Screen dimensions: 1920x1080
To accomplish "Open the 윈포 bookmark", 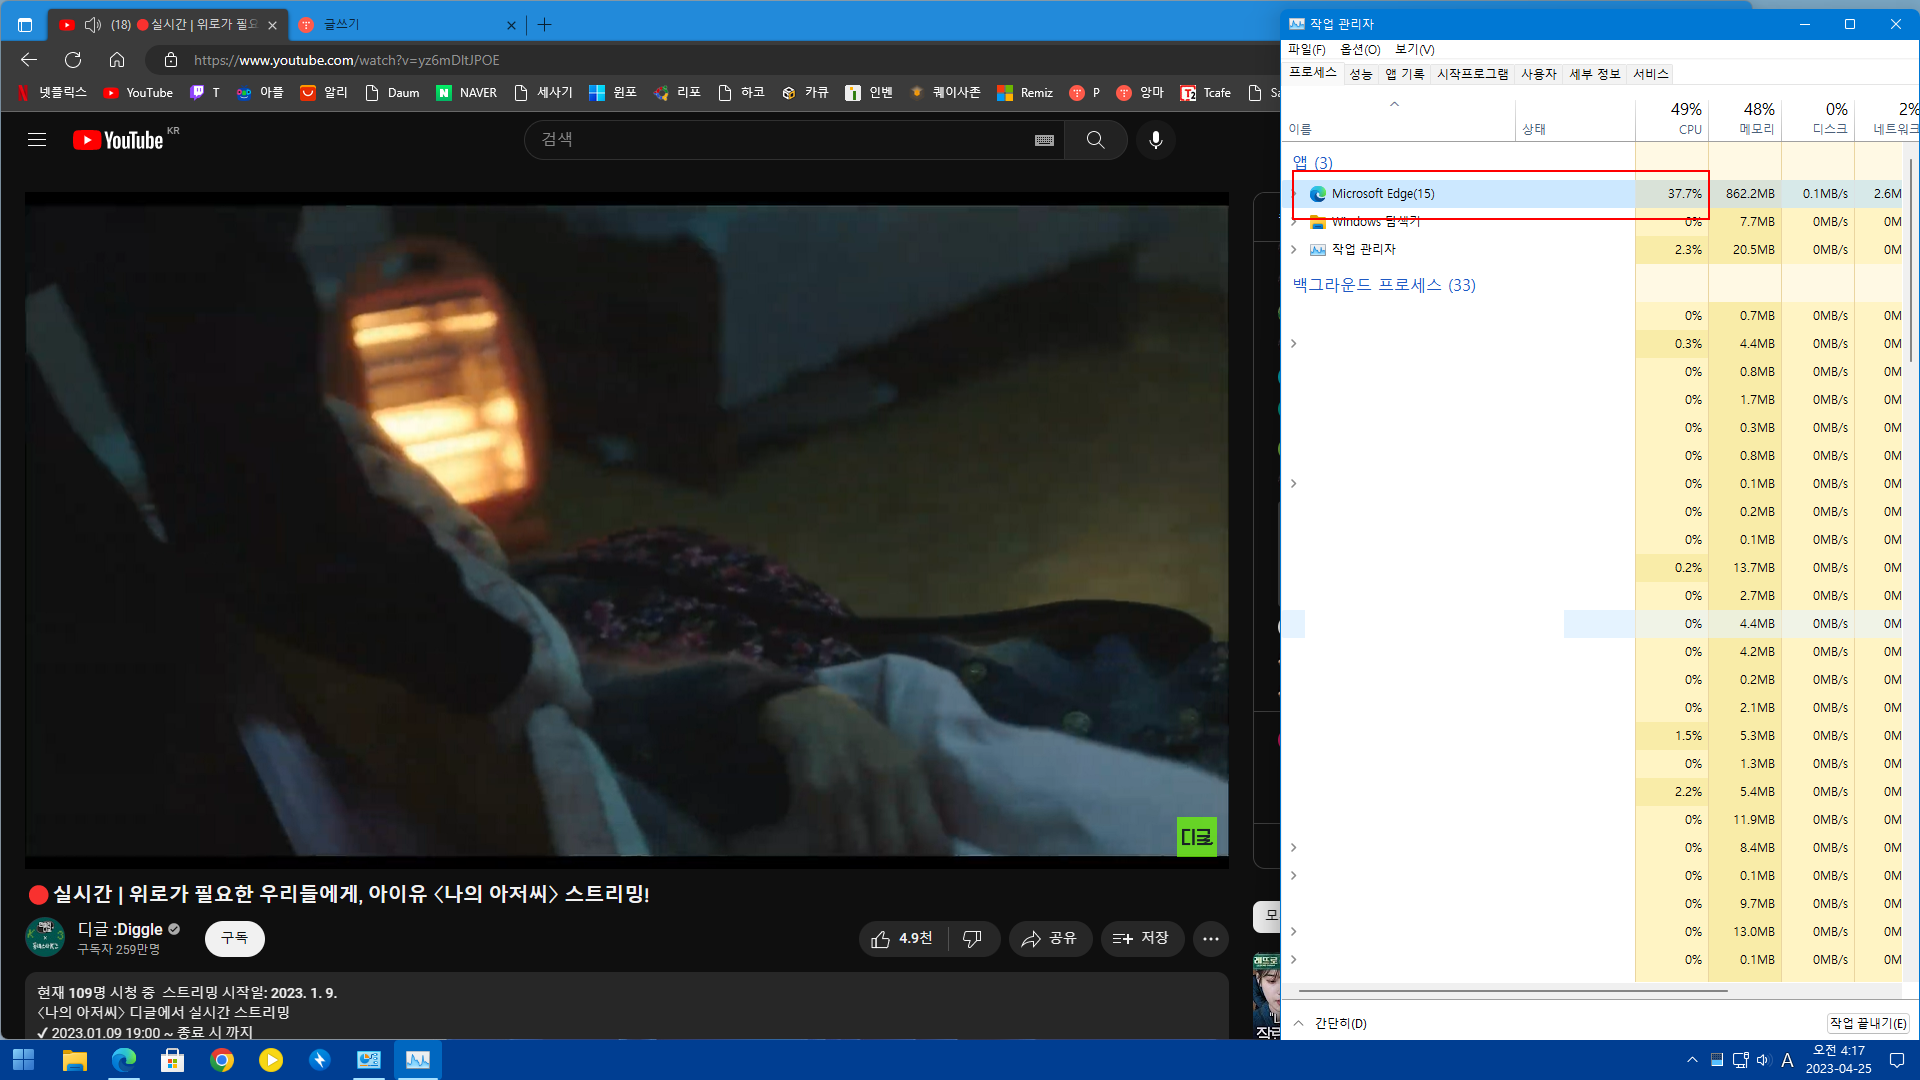I will (613, 92).
